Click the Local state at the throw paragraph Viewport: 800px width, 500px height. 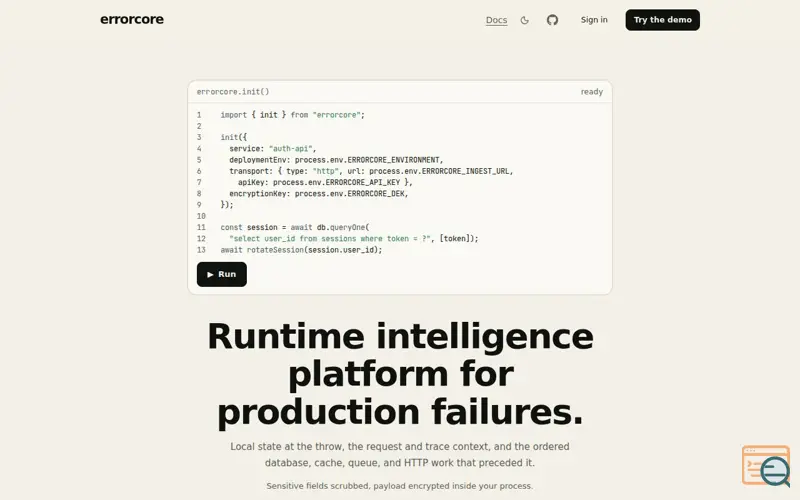click(399, 455)
